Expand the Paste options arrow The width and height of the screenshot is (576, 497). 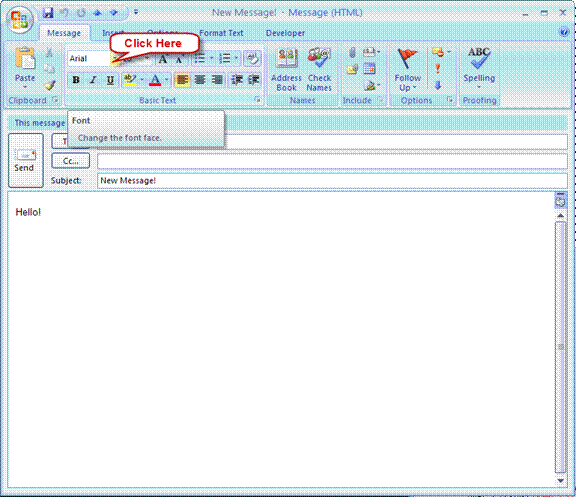click(x=25, y=87)
